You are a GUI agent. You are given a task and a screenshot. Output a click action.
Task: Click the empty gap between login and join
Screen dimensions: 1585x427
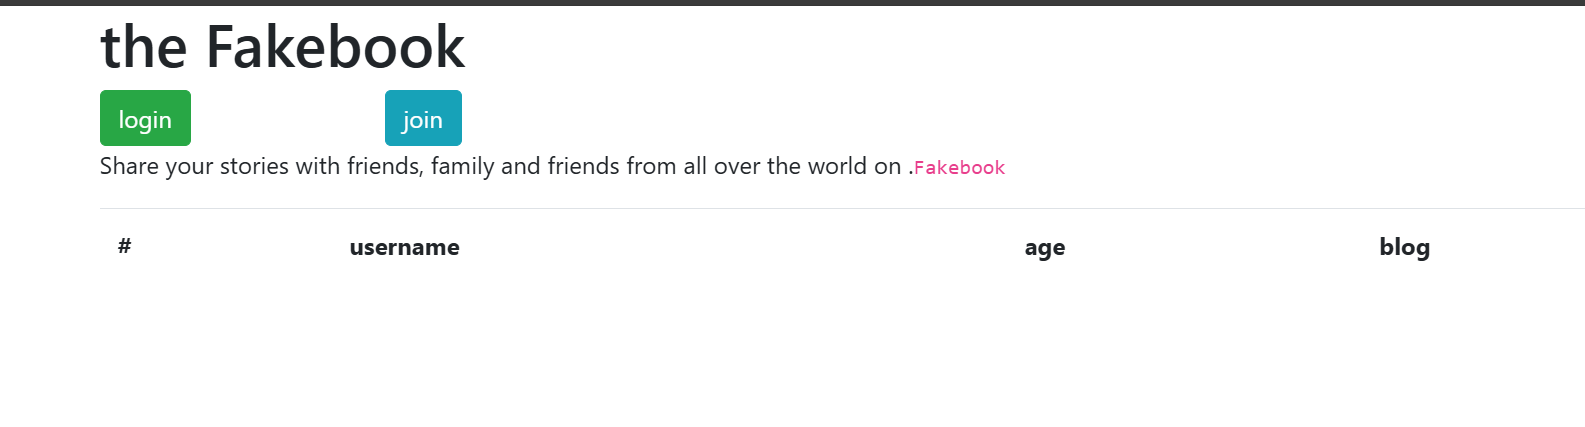(x=287, y=119)
